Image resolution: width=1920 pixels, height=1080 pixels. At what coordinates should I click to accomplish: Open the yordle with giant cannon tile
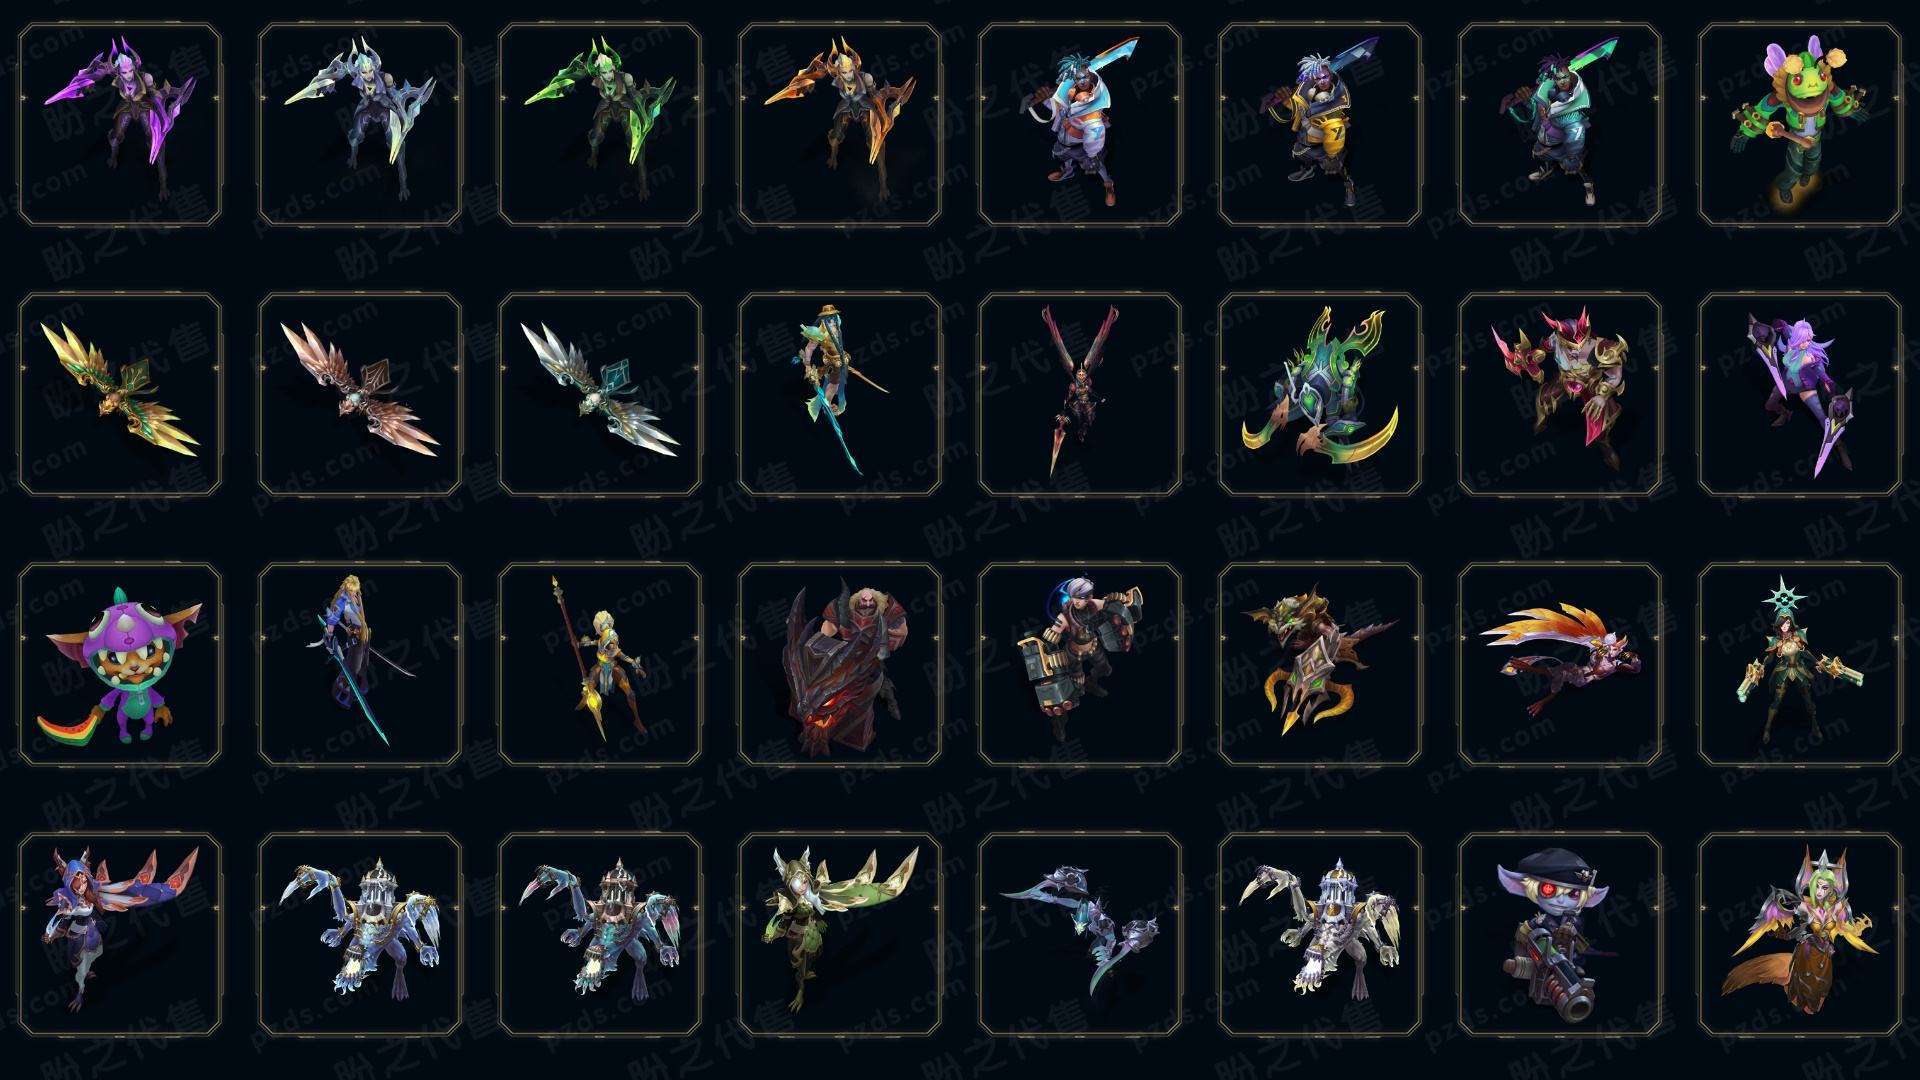click(1560, 934)
